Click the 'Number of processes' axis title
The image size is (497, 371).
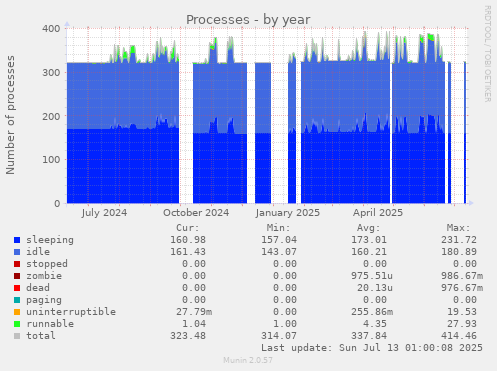point(10,115)
